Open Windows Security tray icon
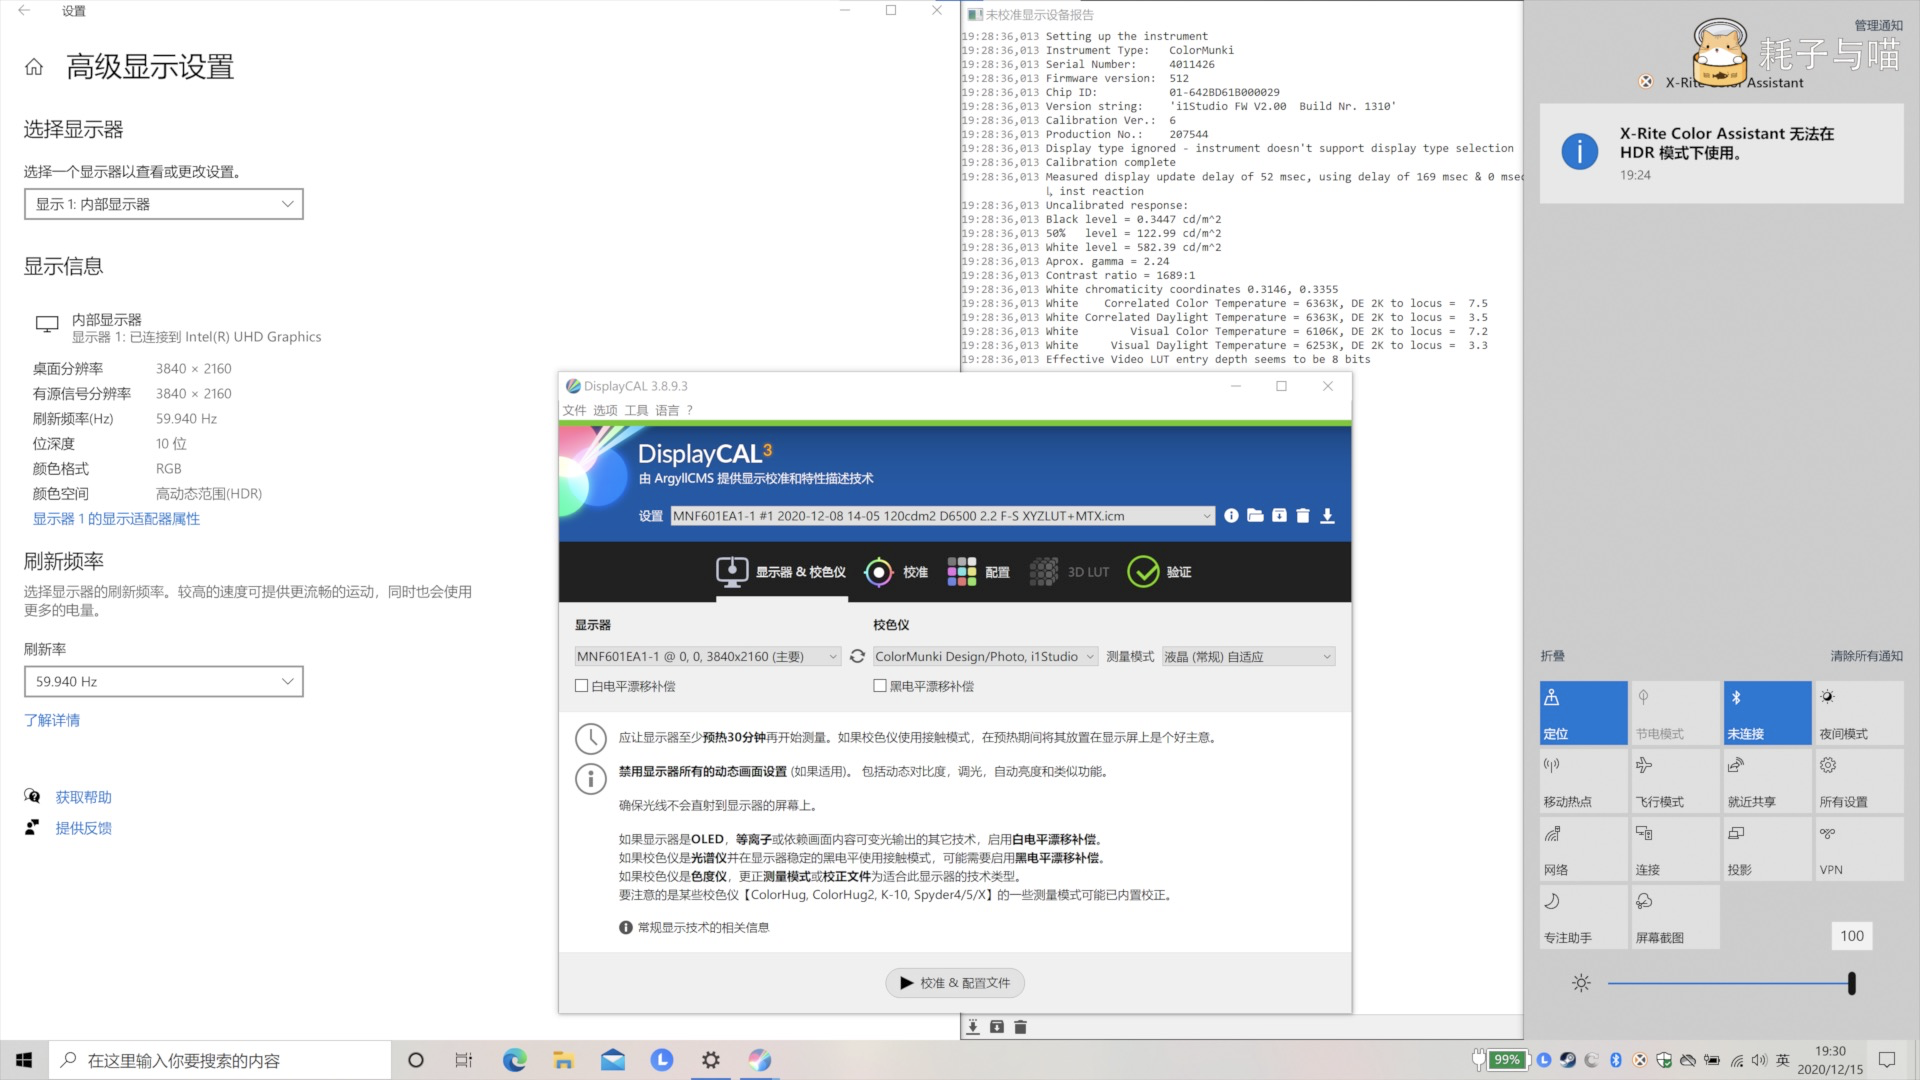 click(1664, 1060)
